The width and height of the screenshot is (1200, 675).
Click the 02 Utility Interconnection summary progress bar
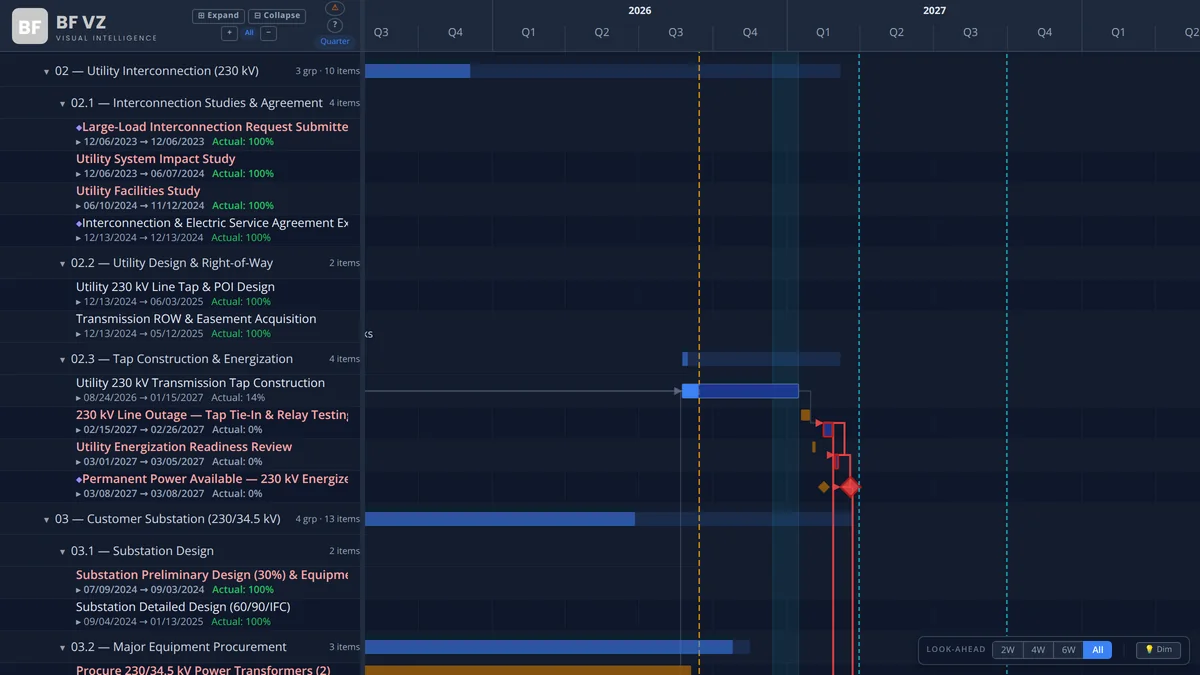[603, 71]
